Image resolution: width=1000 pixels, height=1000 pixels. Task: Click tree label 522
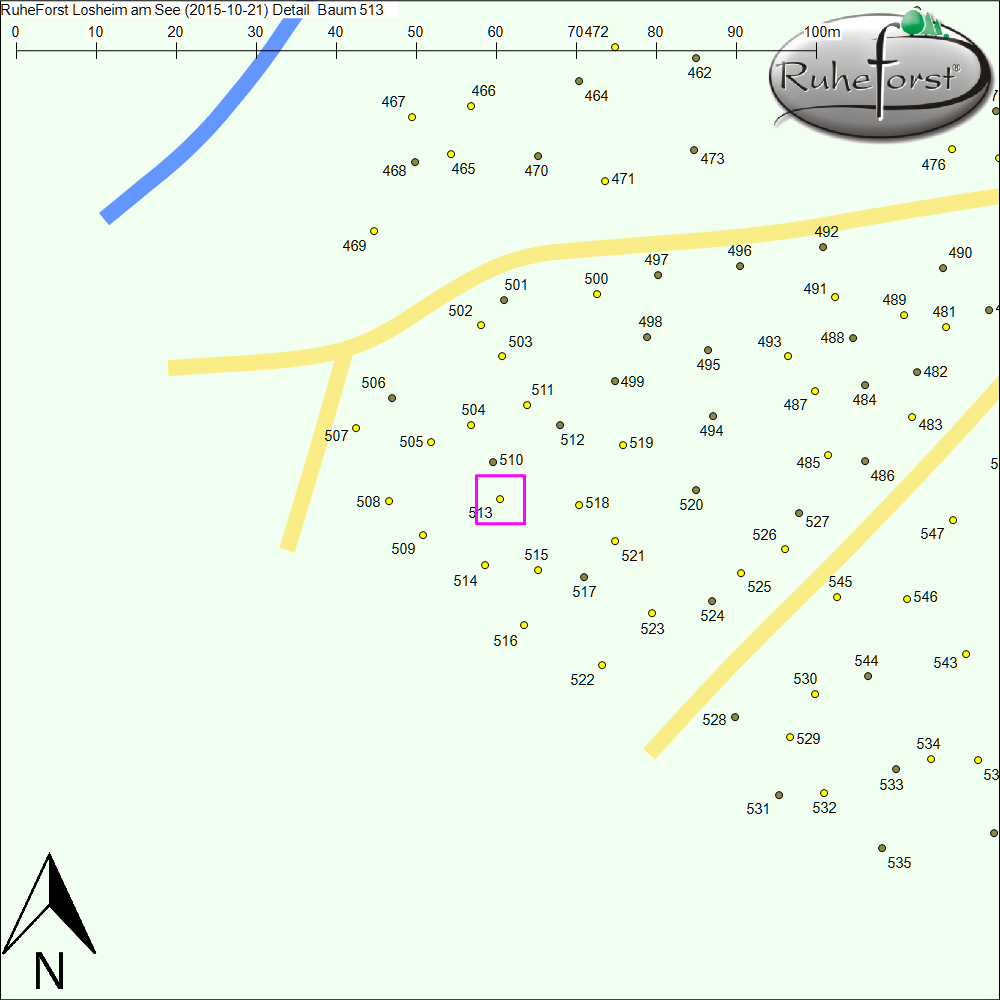[x=582, y=680]
